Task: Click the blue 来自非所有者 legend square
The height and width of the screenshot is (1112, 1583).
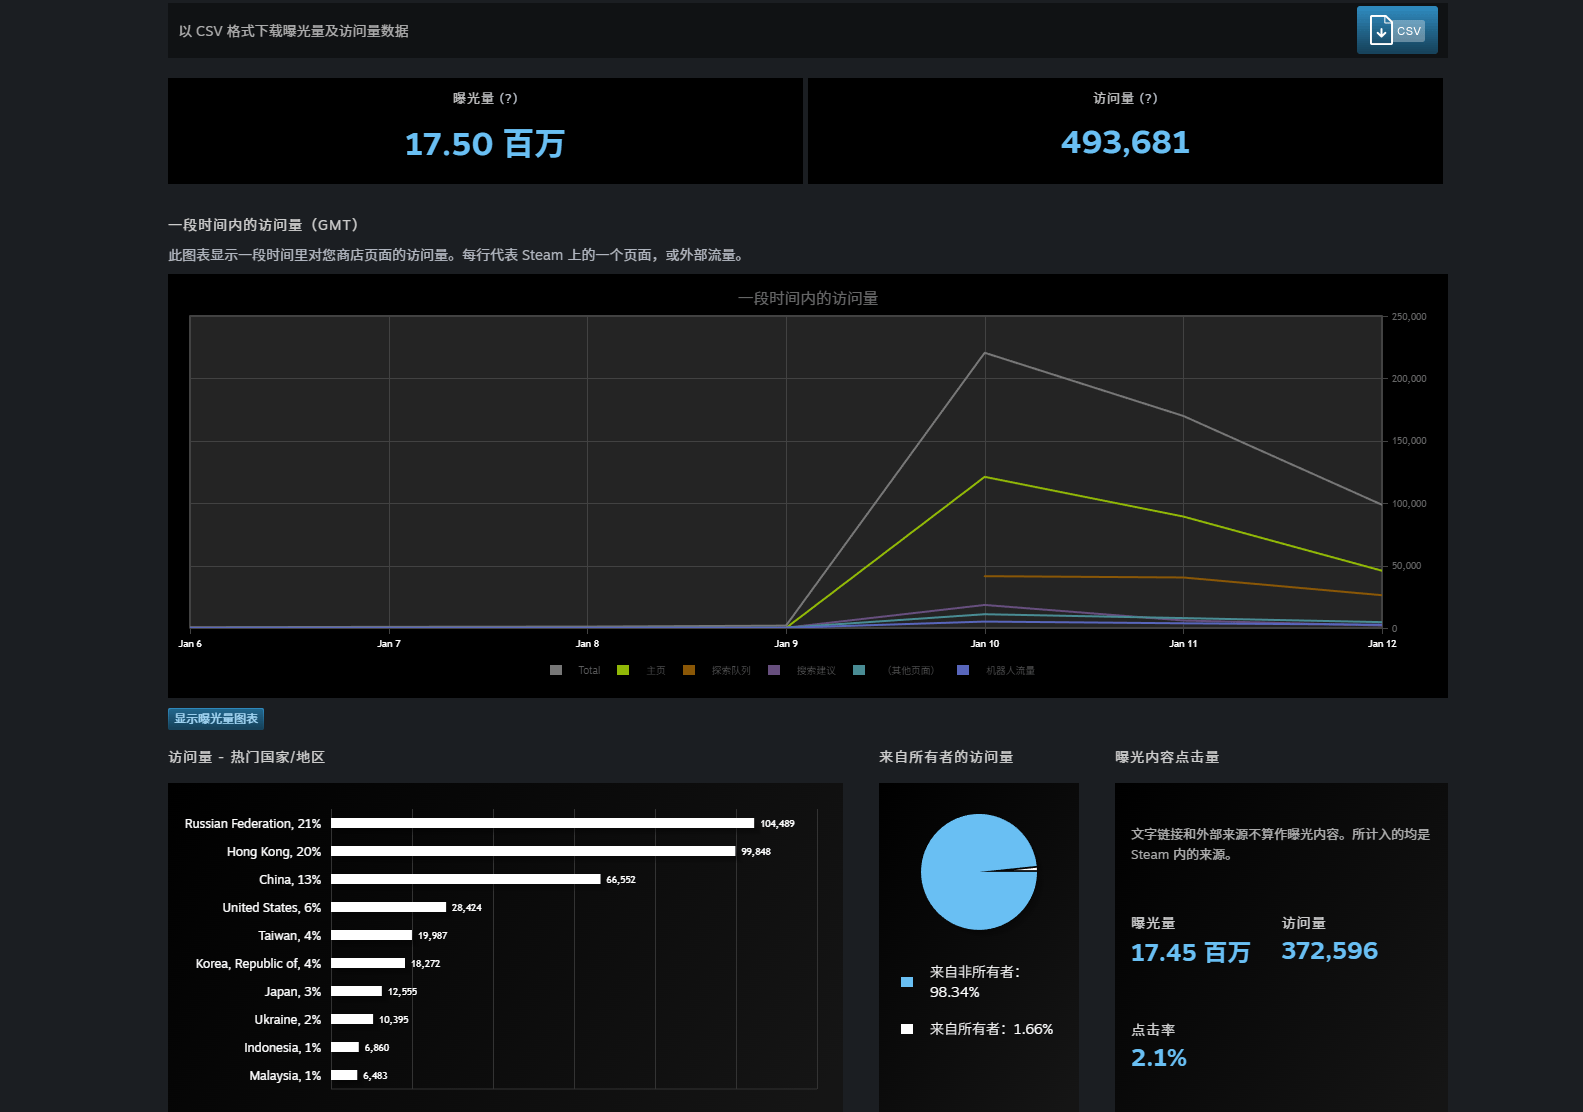Action: click(907, 982)
